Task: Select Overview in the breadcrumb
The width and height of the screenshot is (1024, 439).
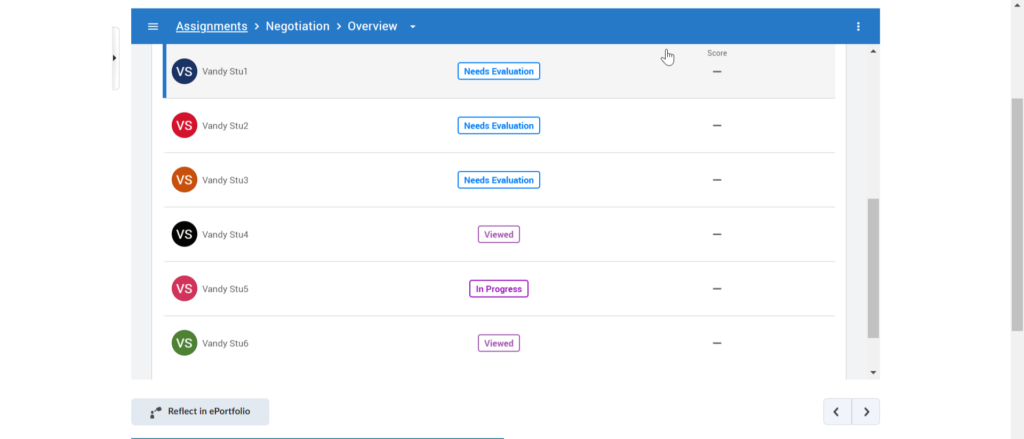Action: coord(372,26)
